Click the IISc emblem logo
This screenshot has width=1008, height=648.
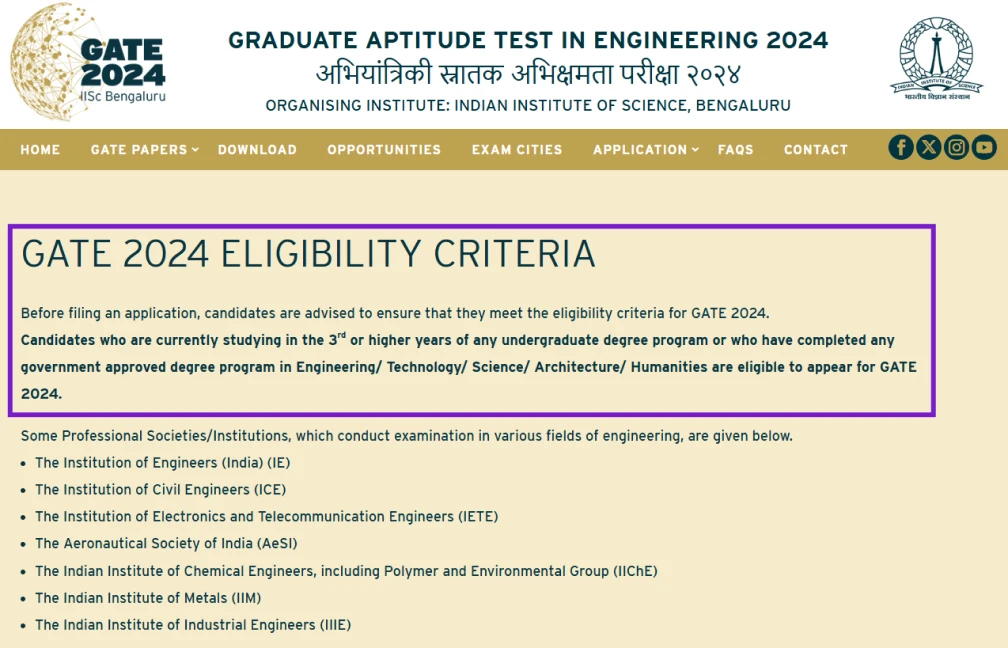pyautogui.click(x=936, y=58)
